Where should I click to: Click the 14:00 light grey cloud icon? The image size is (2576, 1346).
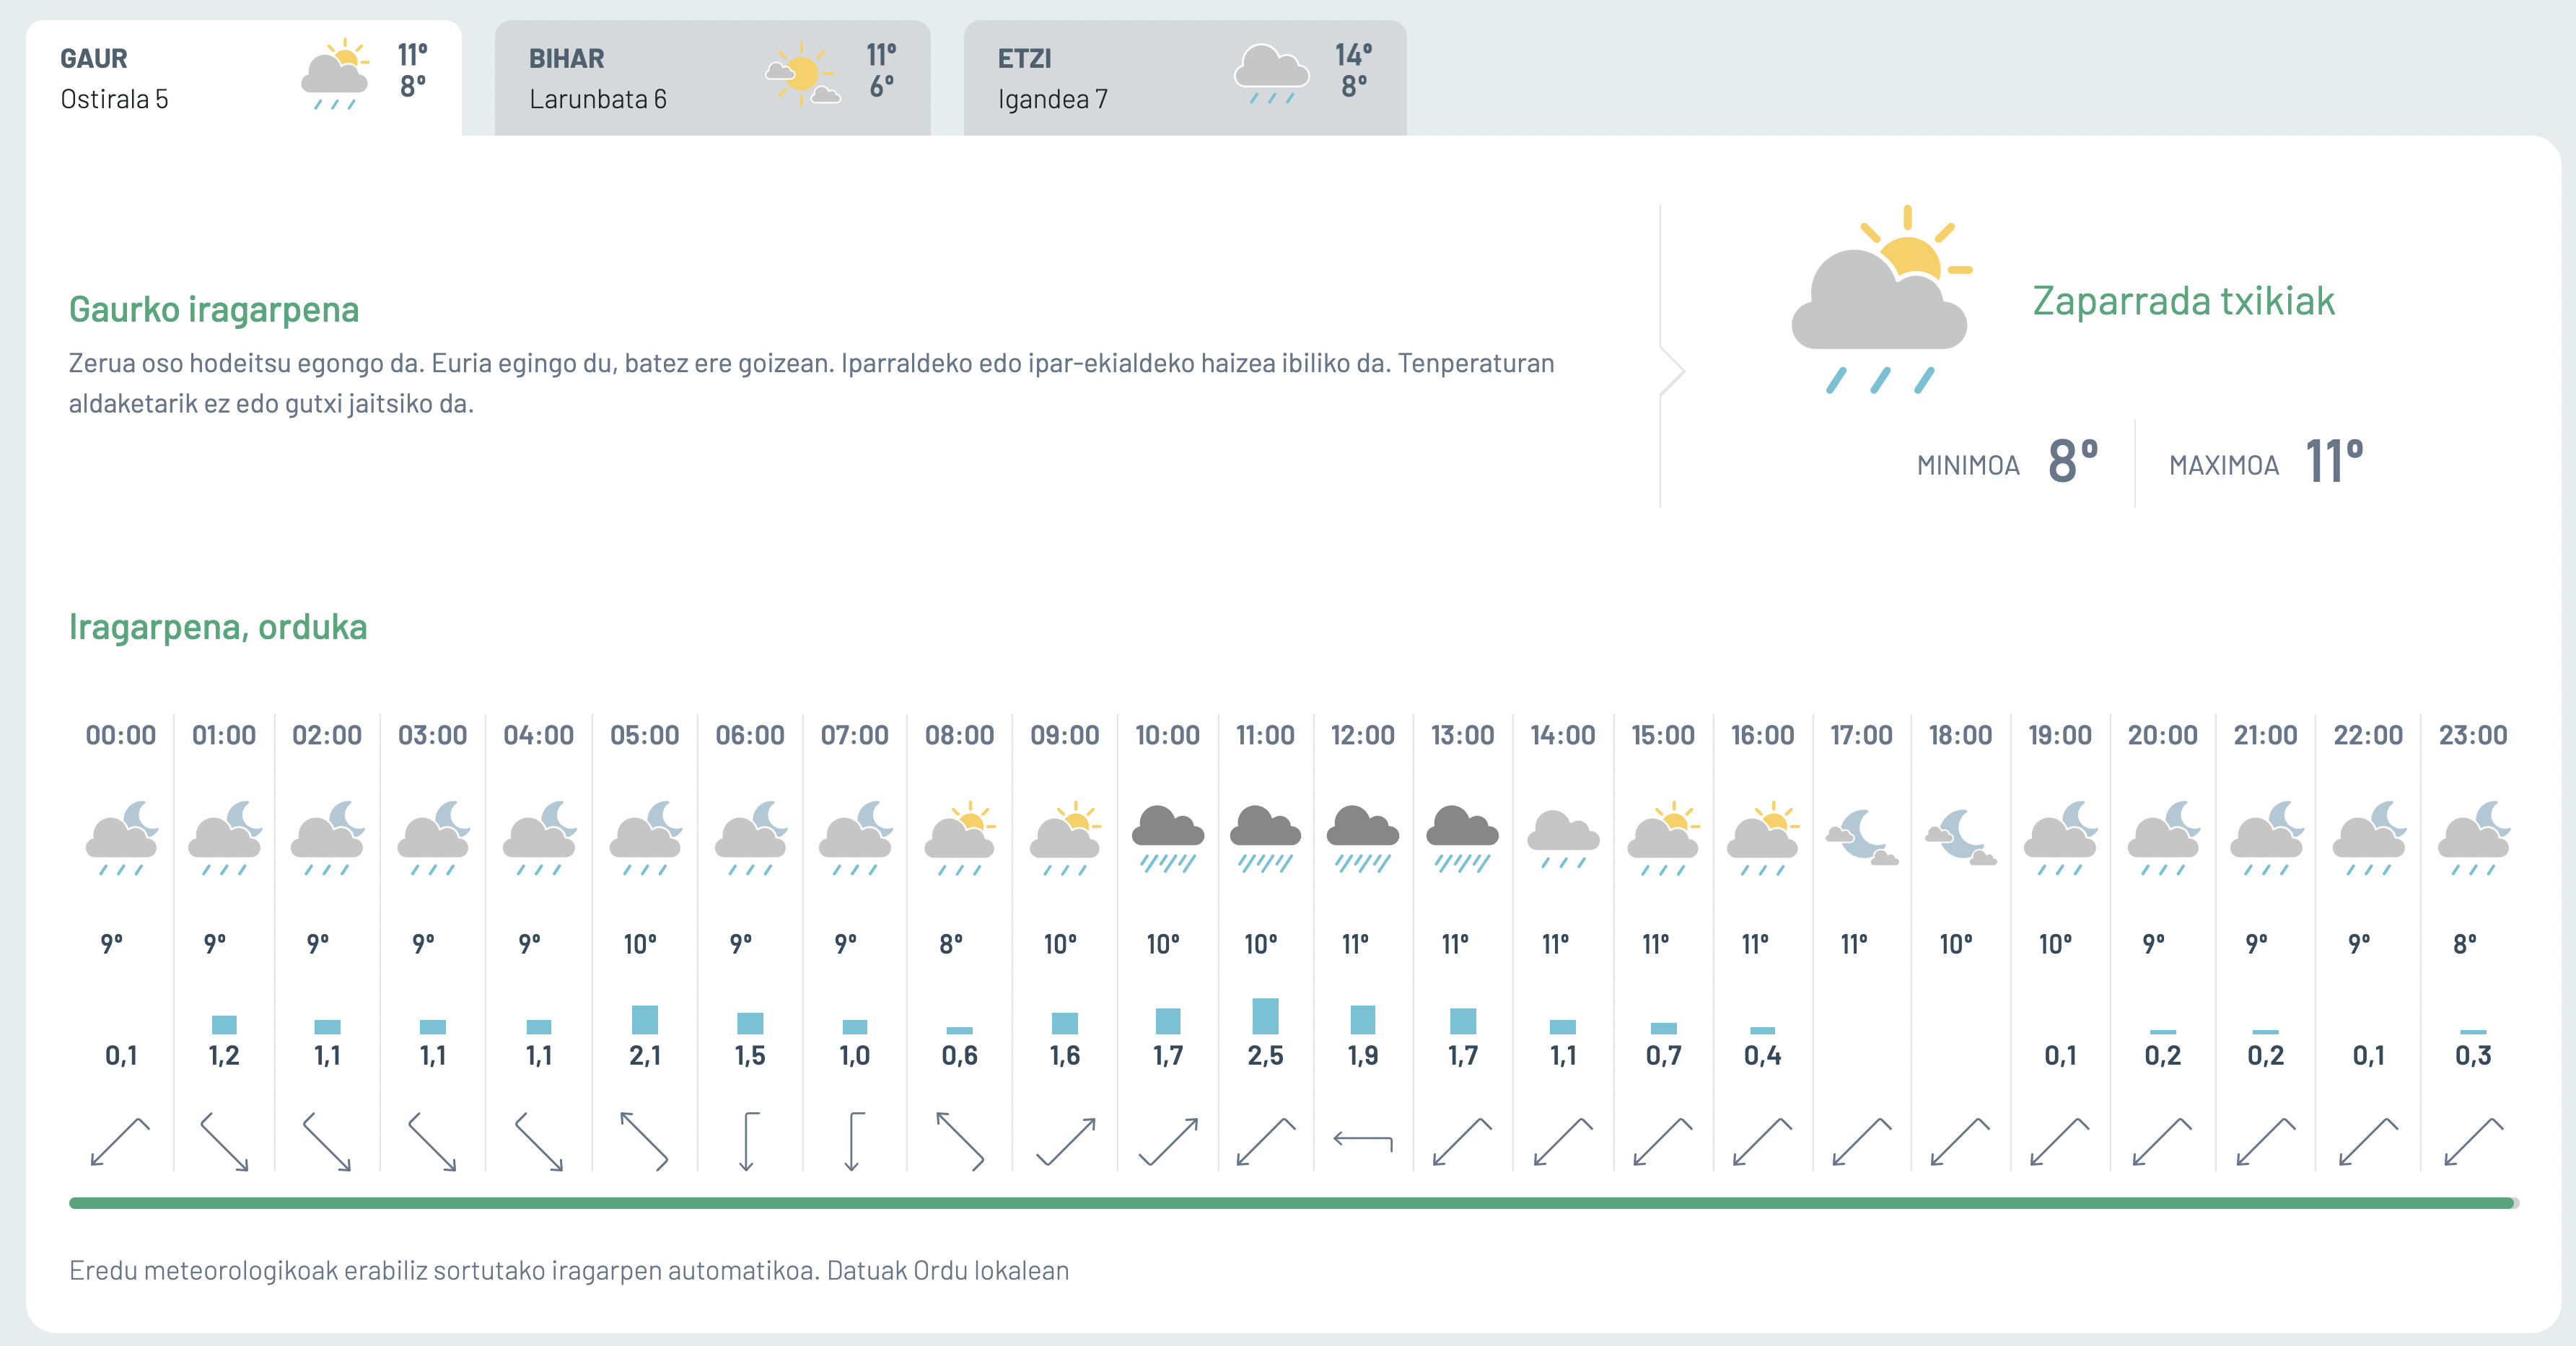pos(1563,838)
